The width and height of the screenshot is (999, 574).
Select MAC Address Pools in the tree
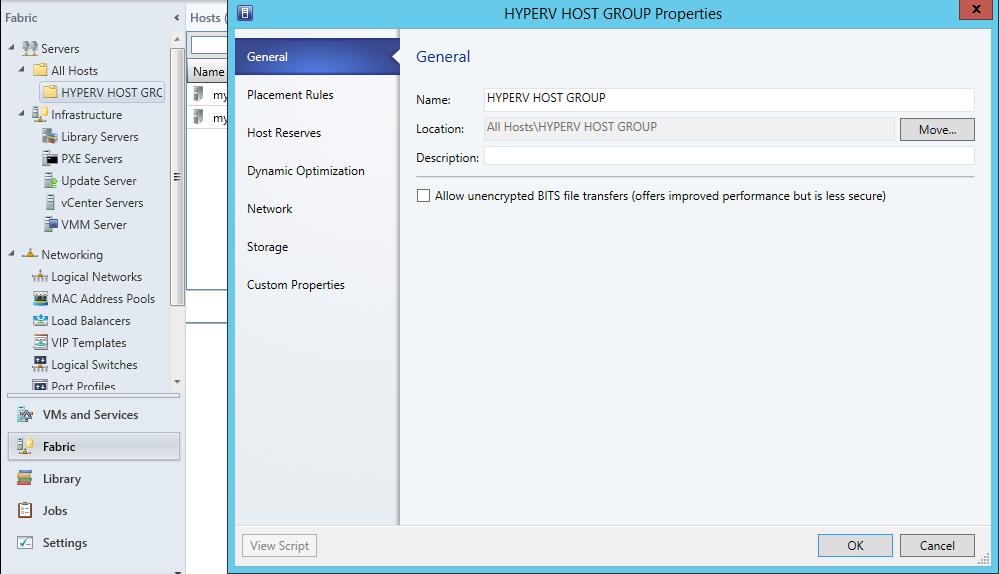click(103, 298)
